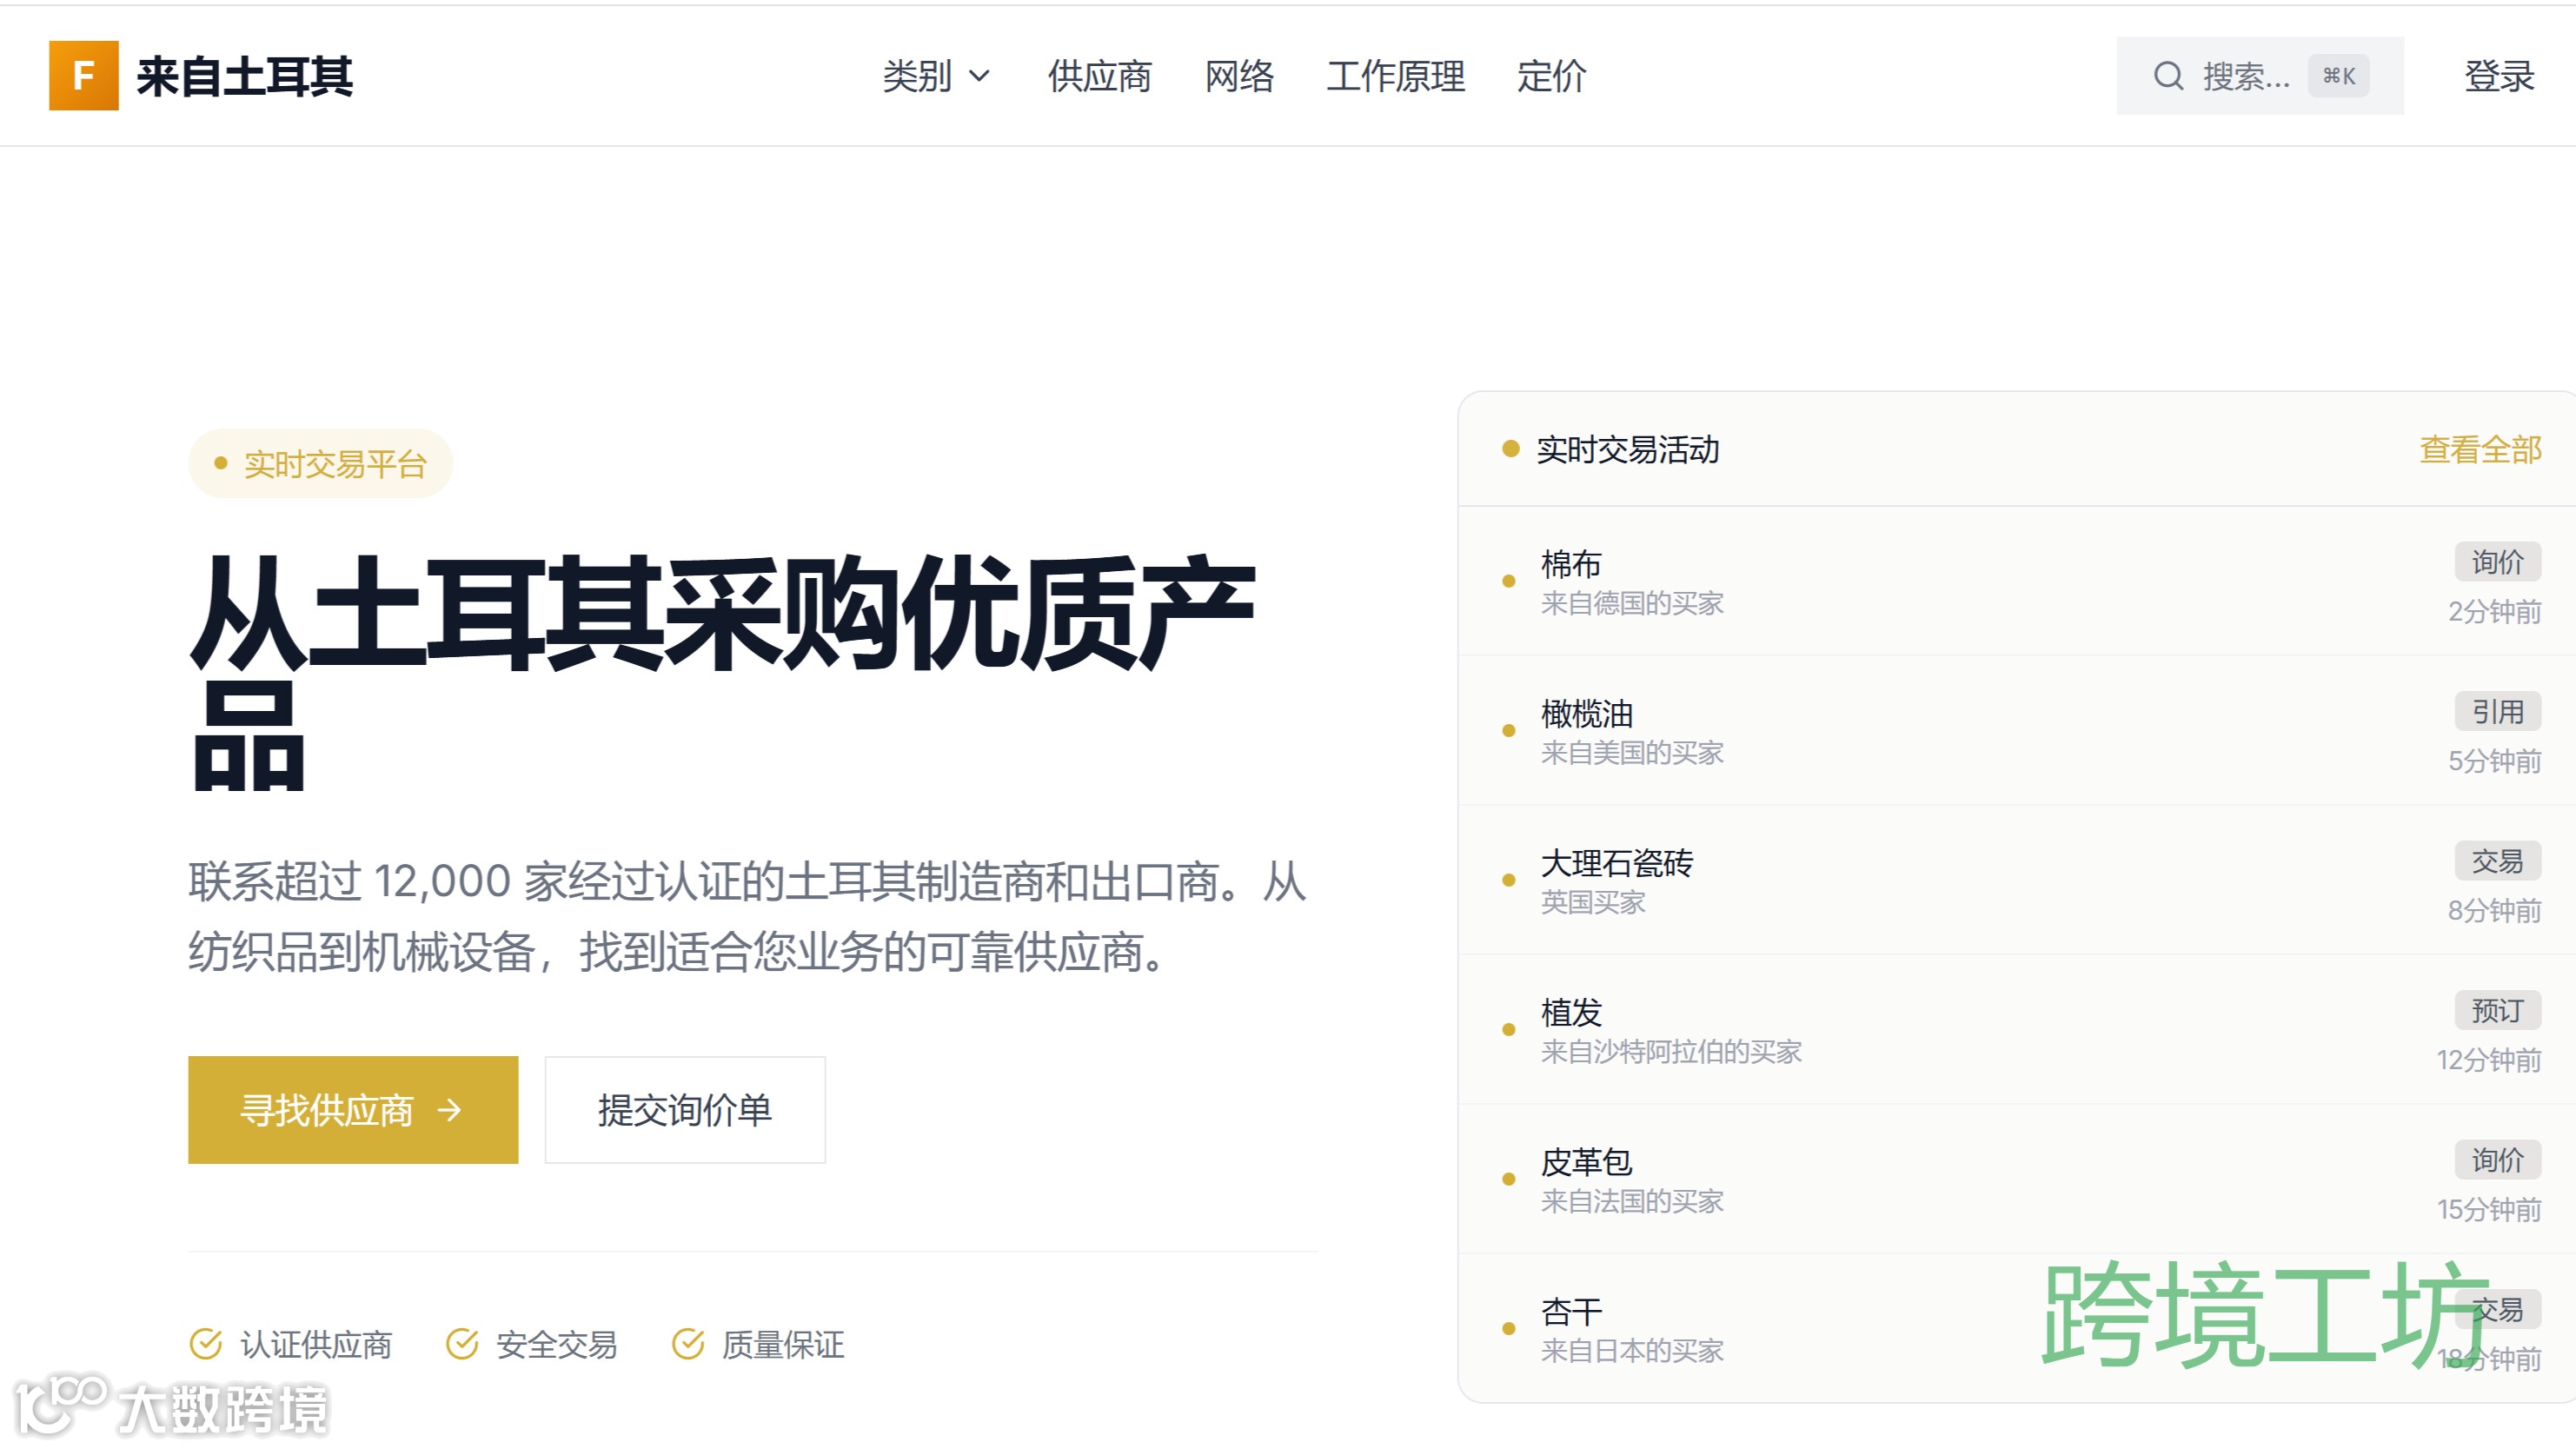Open the 供应商 nav item

pos(1099,76)
